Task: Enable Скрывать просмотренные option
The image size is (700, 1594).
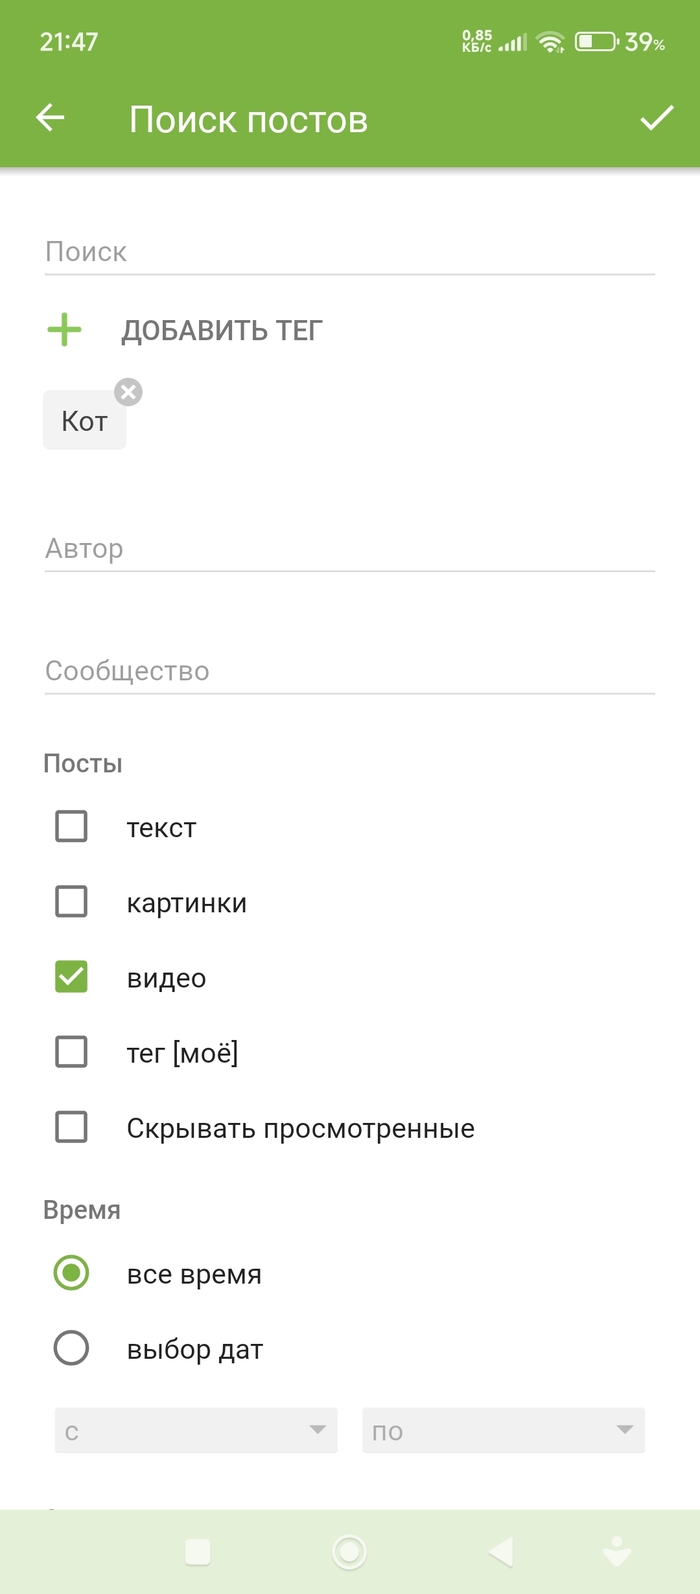Action: [x=71, y=1127]
